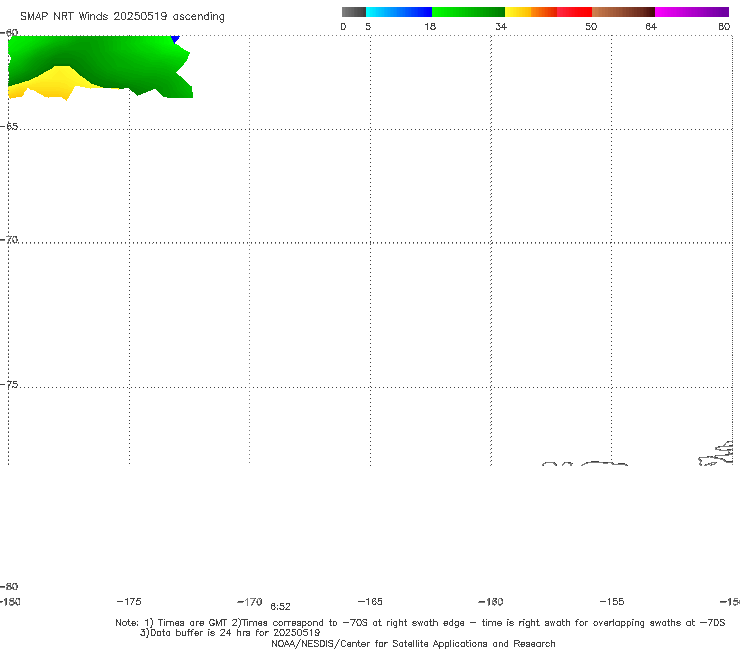
Task: Click the swath time label '6:52'
Action: coord(280,607)
